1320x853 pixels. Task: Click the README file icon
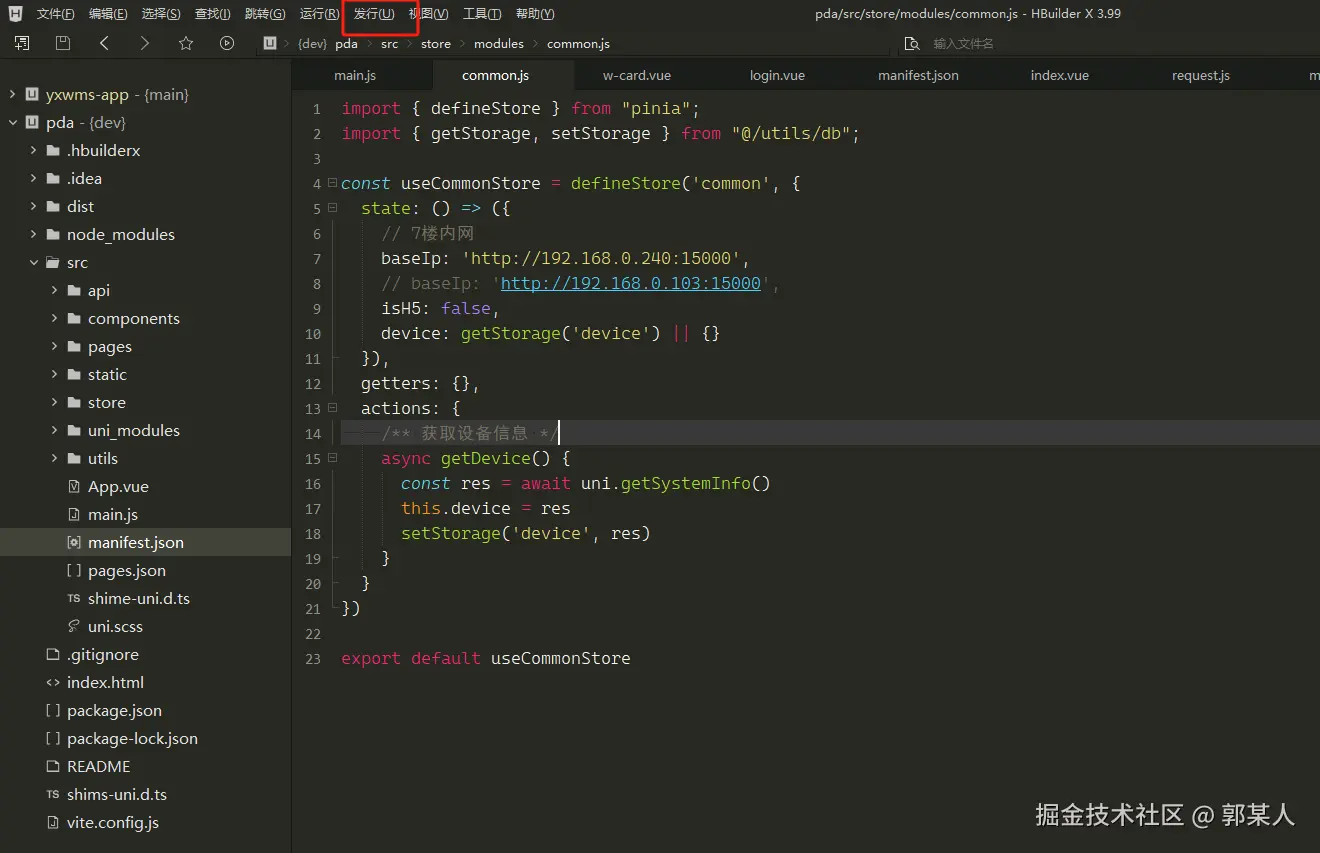click(x=53, y=766)
